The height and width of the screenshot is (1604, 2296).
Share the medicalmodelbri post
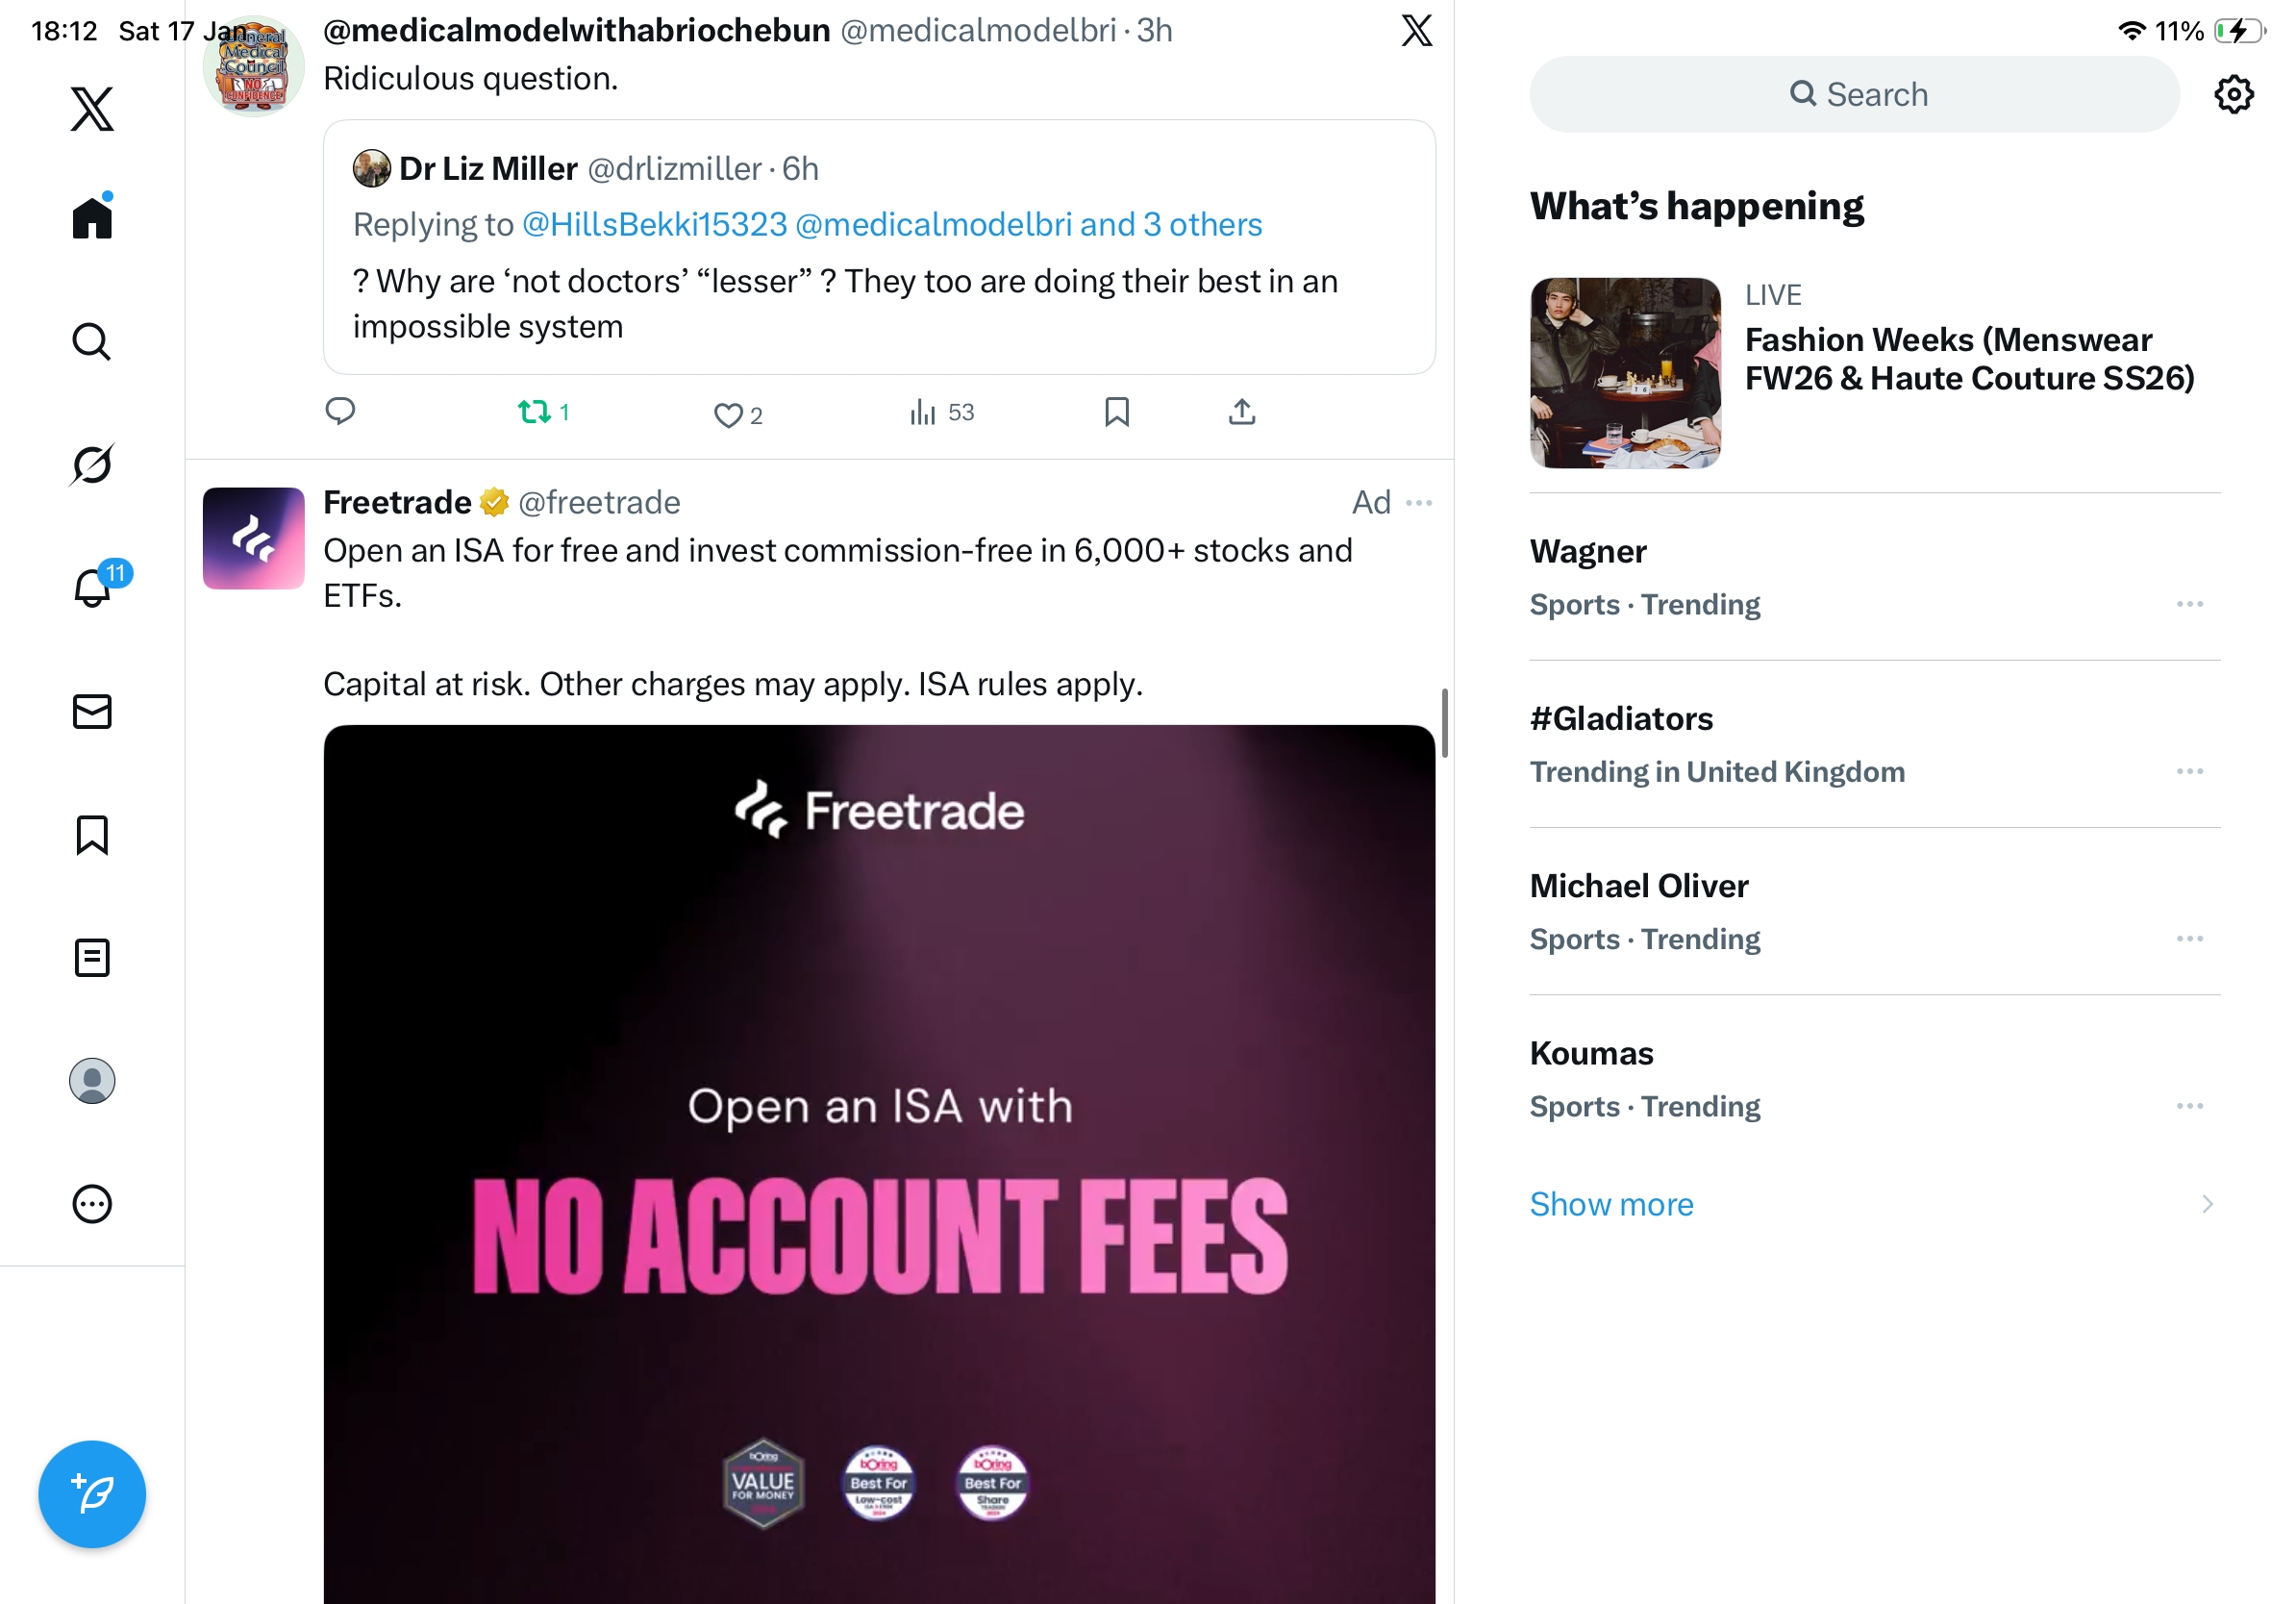tap(1241, 412)
